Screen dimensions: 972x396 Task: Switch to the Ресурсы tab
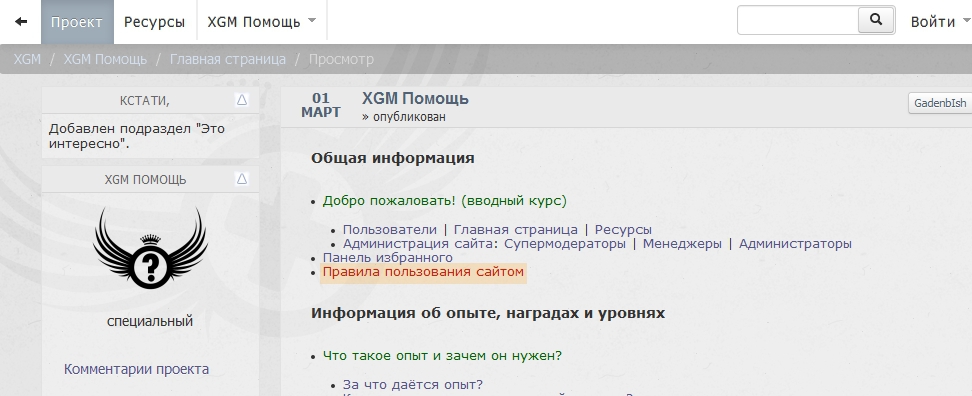(x=154, y=22)
